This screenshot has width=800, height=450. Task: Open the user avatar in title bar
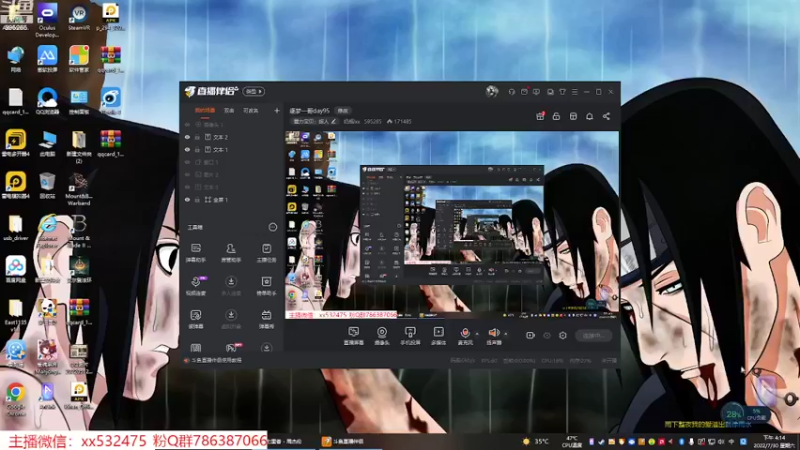click(x=492, y=91)
